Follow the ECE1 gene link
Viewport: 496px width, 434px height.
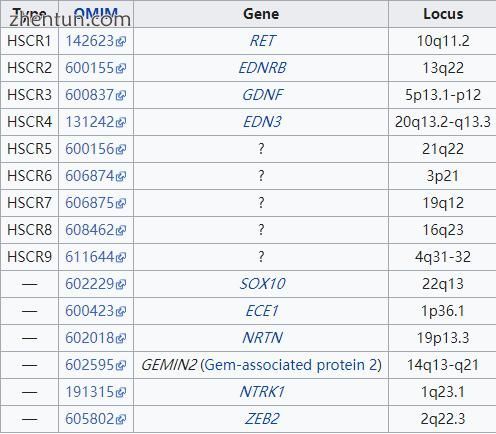(x=262, y=311)
